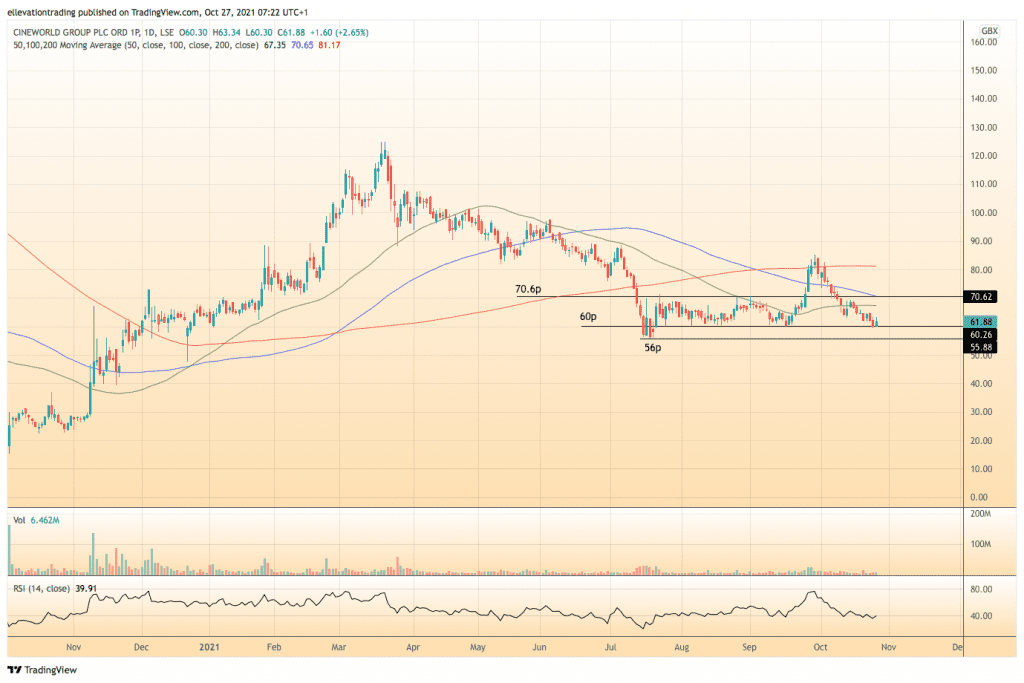Screen dimensions: 1024x683
Task: Click the Jul label on time axis
Action: tap(611, 647)
